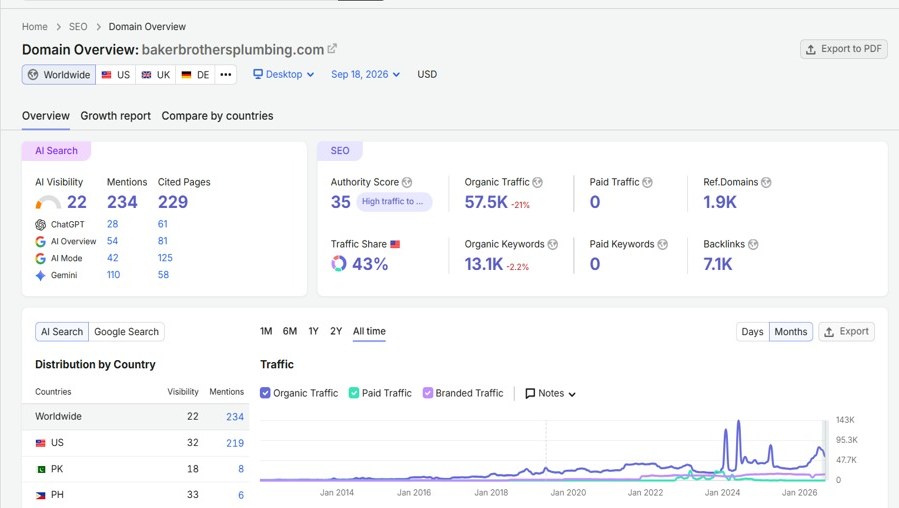Open Compare by countries tab
Screen dimensions: 899x508
(x=217, y=116)
